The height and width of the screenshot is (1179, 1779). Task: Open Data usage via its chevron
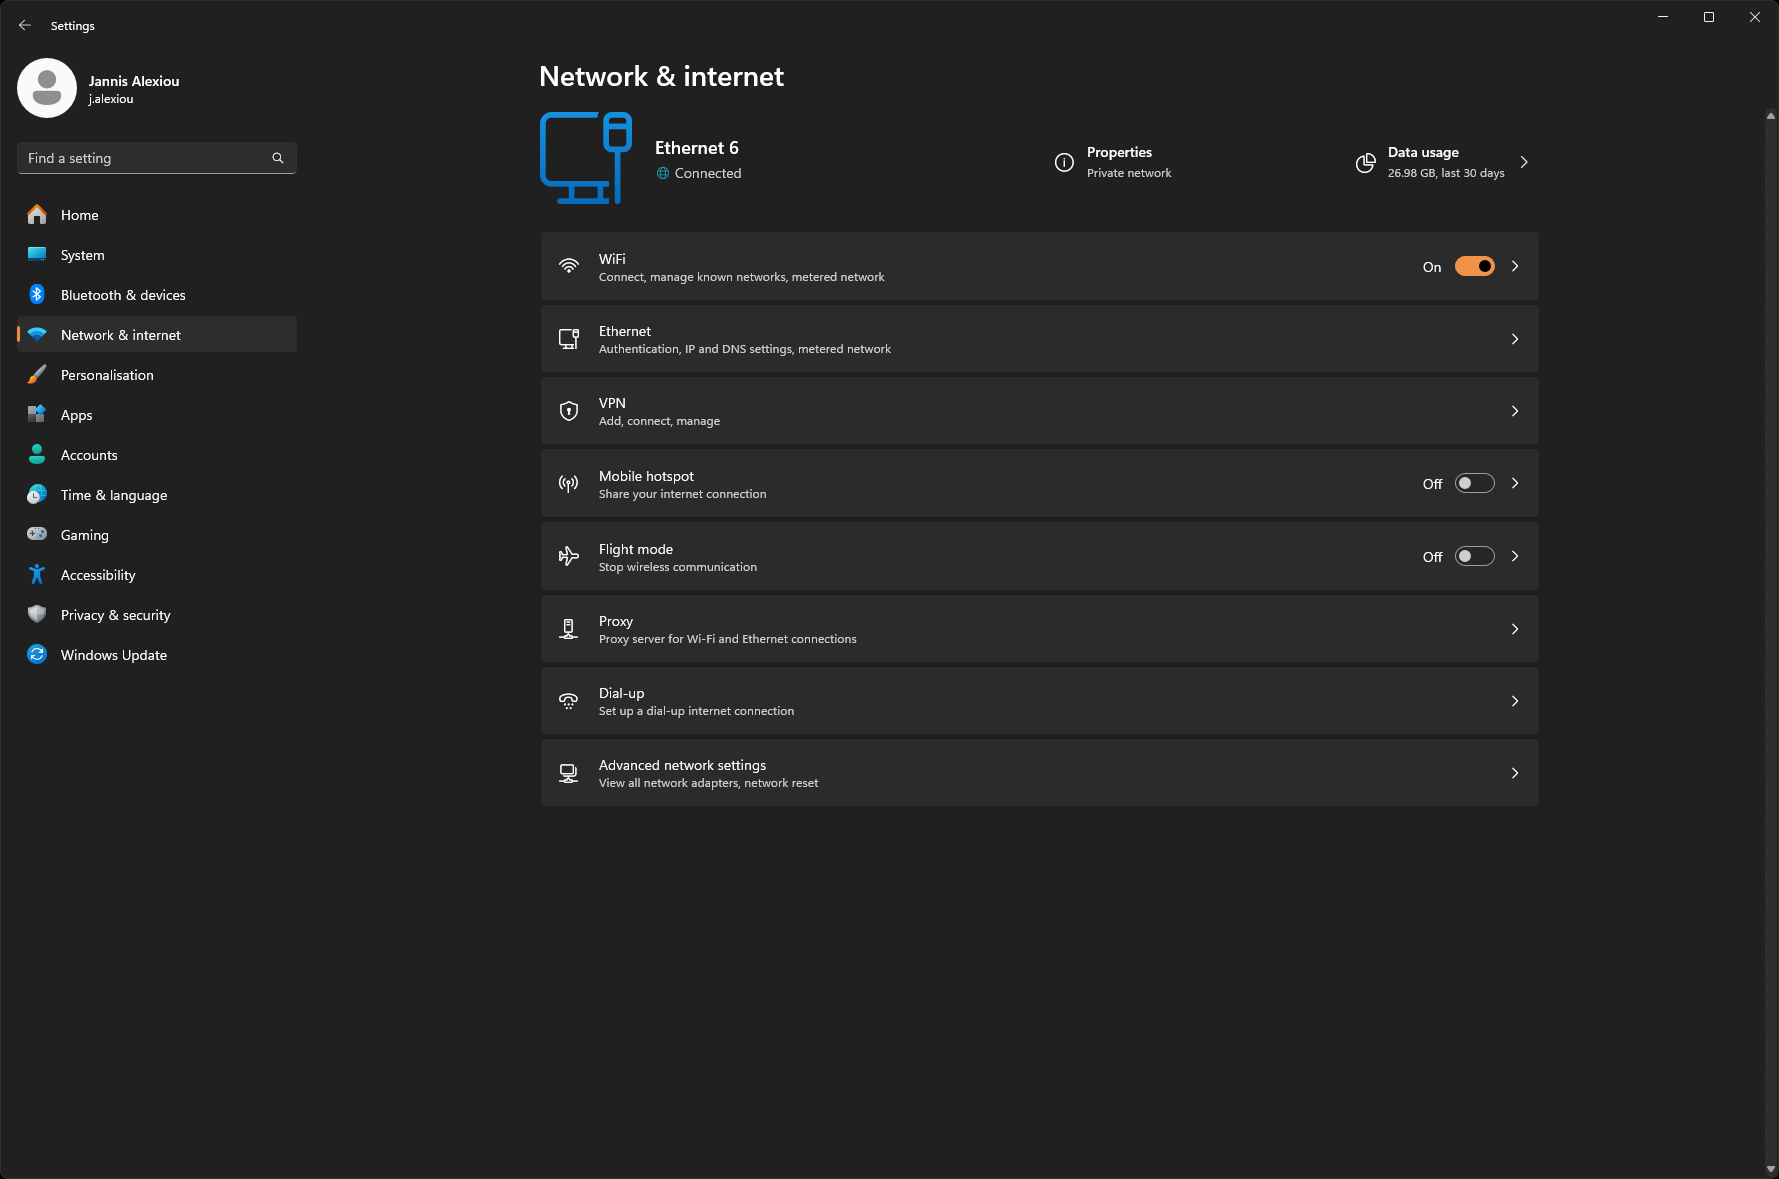tap(1524, 162)
